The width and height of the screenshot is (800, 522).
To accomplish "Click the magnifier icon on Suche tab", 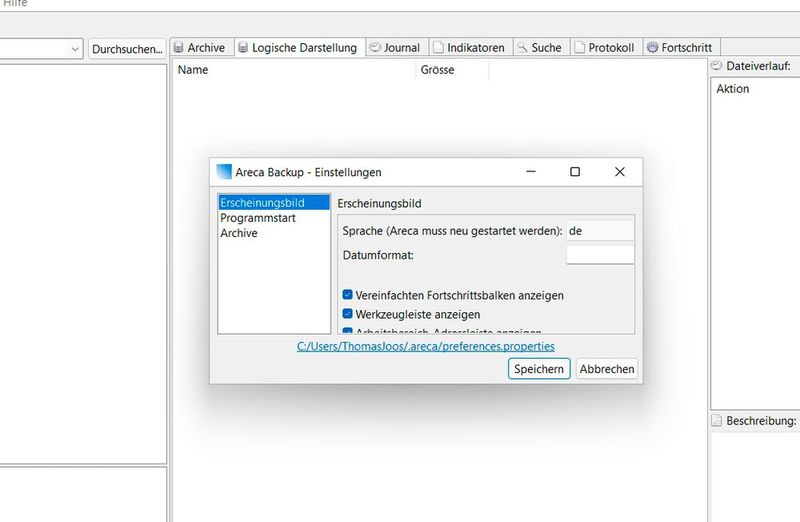I will tap(522, 47).
